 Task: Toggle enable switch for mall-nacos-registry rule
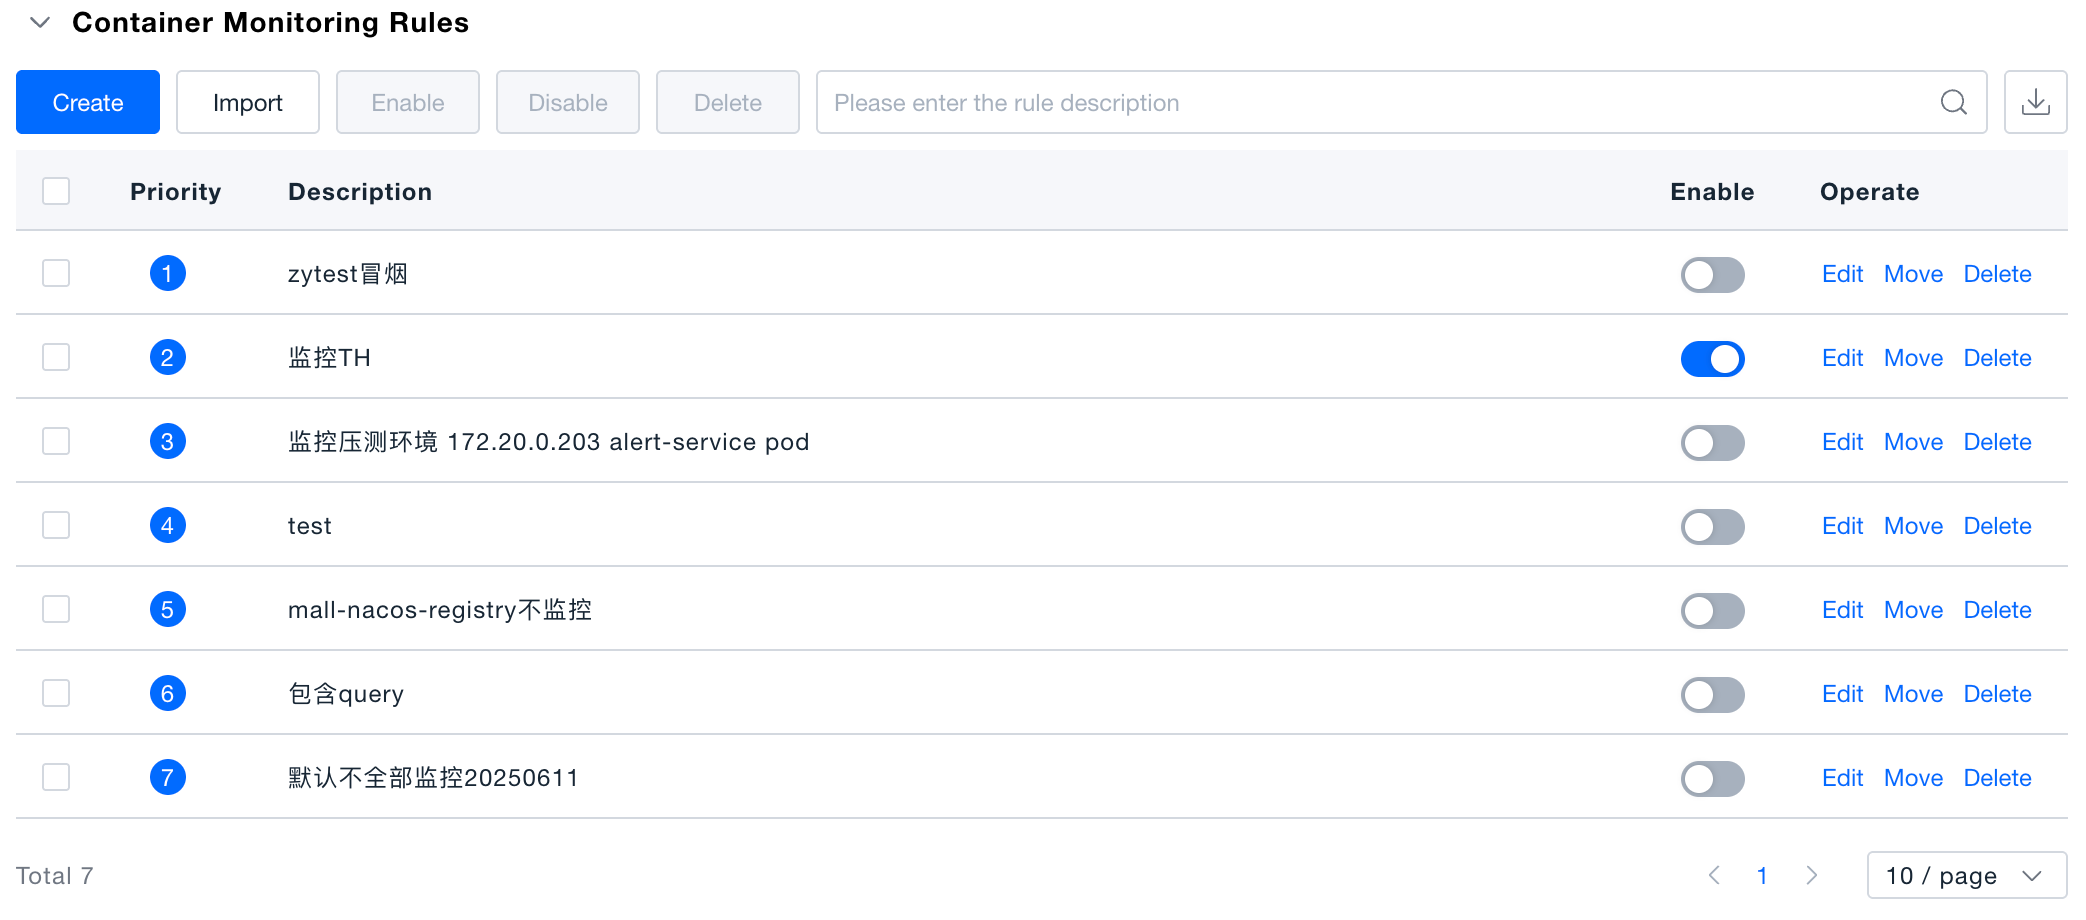(x=1712, y=610)
